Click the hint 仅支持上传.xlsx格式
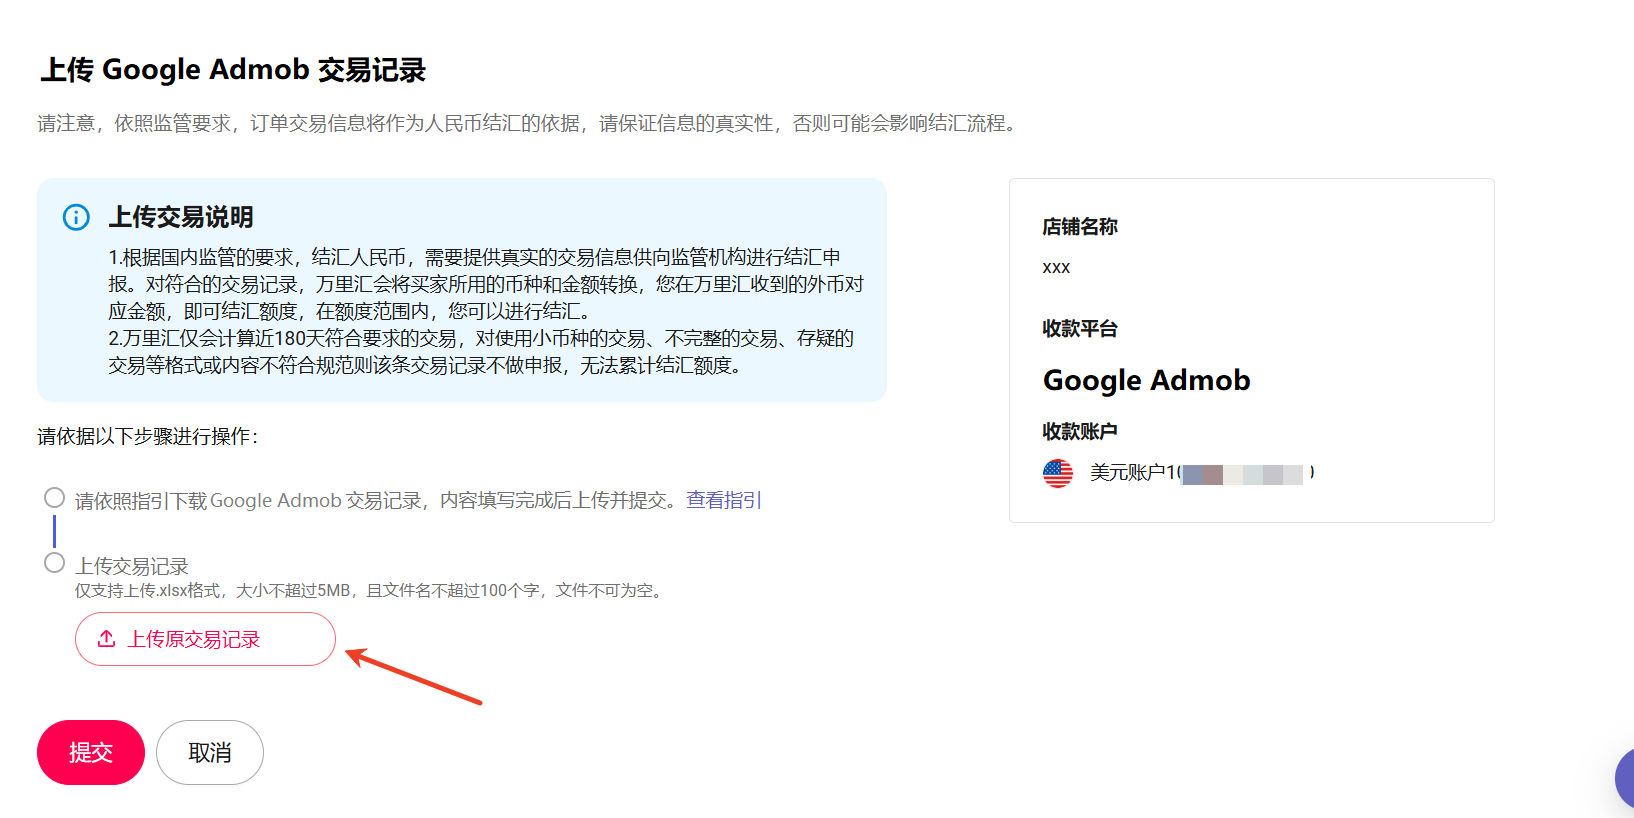1634x818 pixels. tap(370, 590)
